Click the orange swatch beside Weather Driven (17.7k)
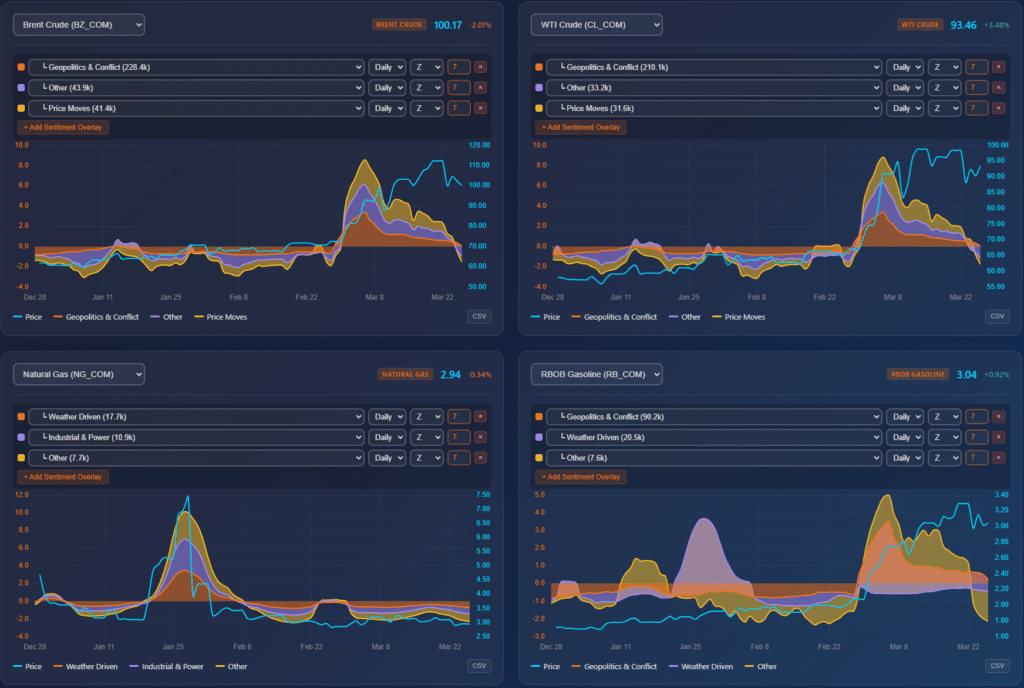The width and height of the screenshot is (1024, 688). click(x=21, y=416)
